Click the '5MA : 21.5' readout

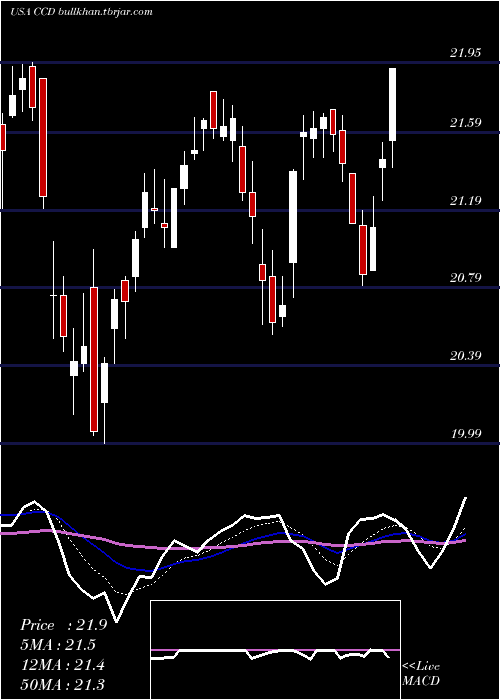[58, 645]
